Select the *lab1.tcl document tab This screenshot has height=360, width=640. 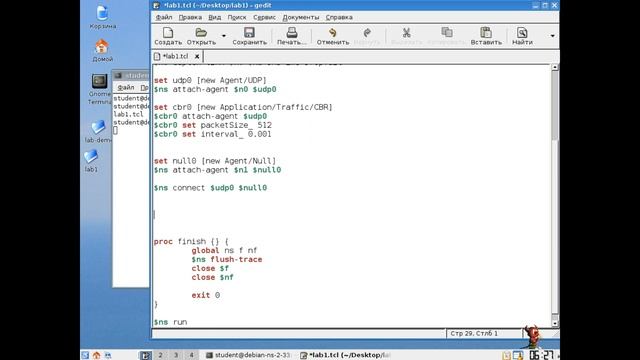[x=175, y=56]
